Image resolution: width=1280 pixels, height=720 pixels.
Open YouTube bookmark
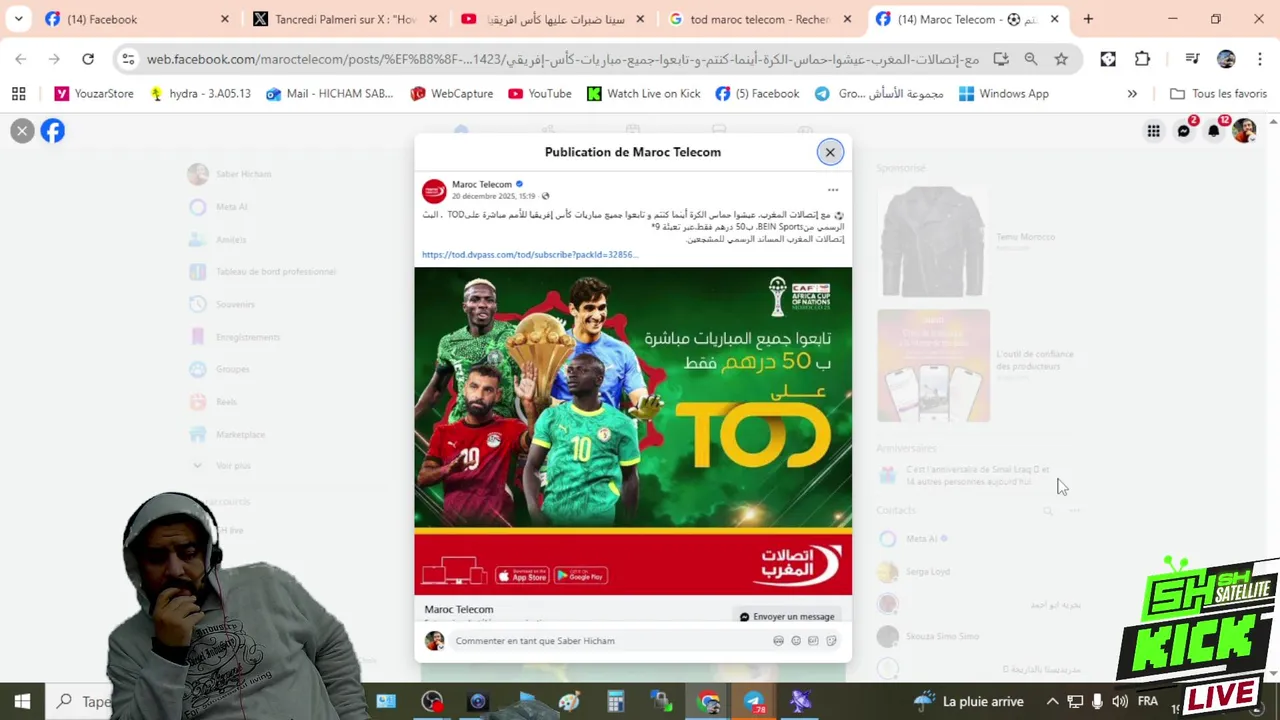(x=540, y=94)
